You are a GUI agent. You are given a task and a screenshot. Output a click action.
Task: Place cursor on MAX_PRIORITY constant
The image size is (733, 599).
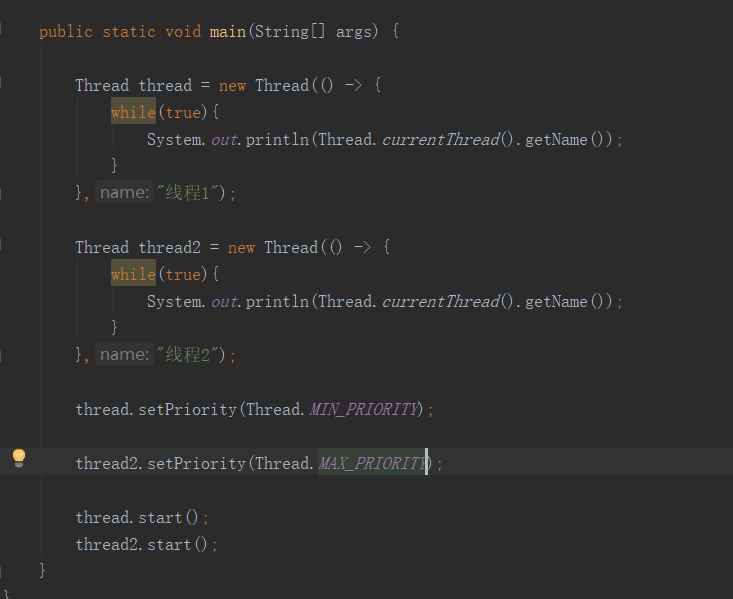pos(373,463)
